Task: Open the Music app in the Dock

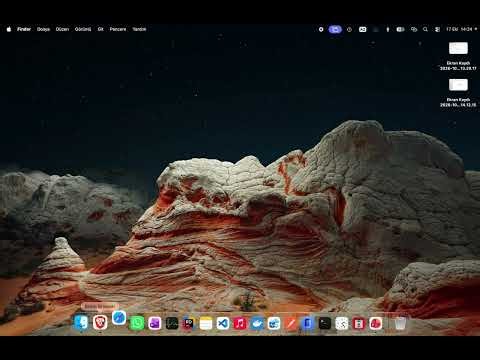Action: 240,323
